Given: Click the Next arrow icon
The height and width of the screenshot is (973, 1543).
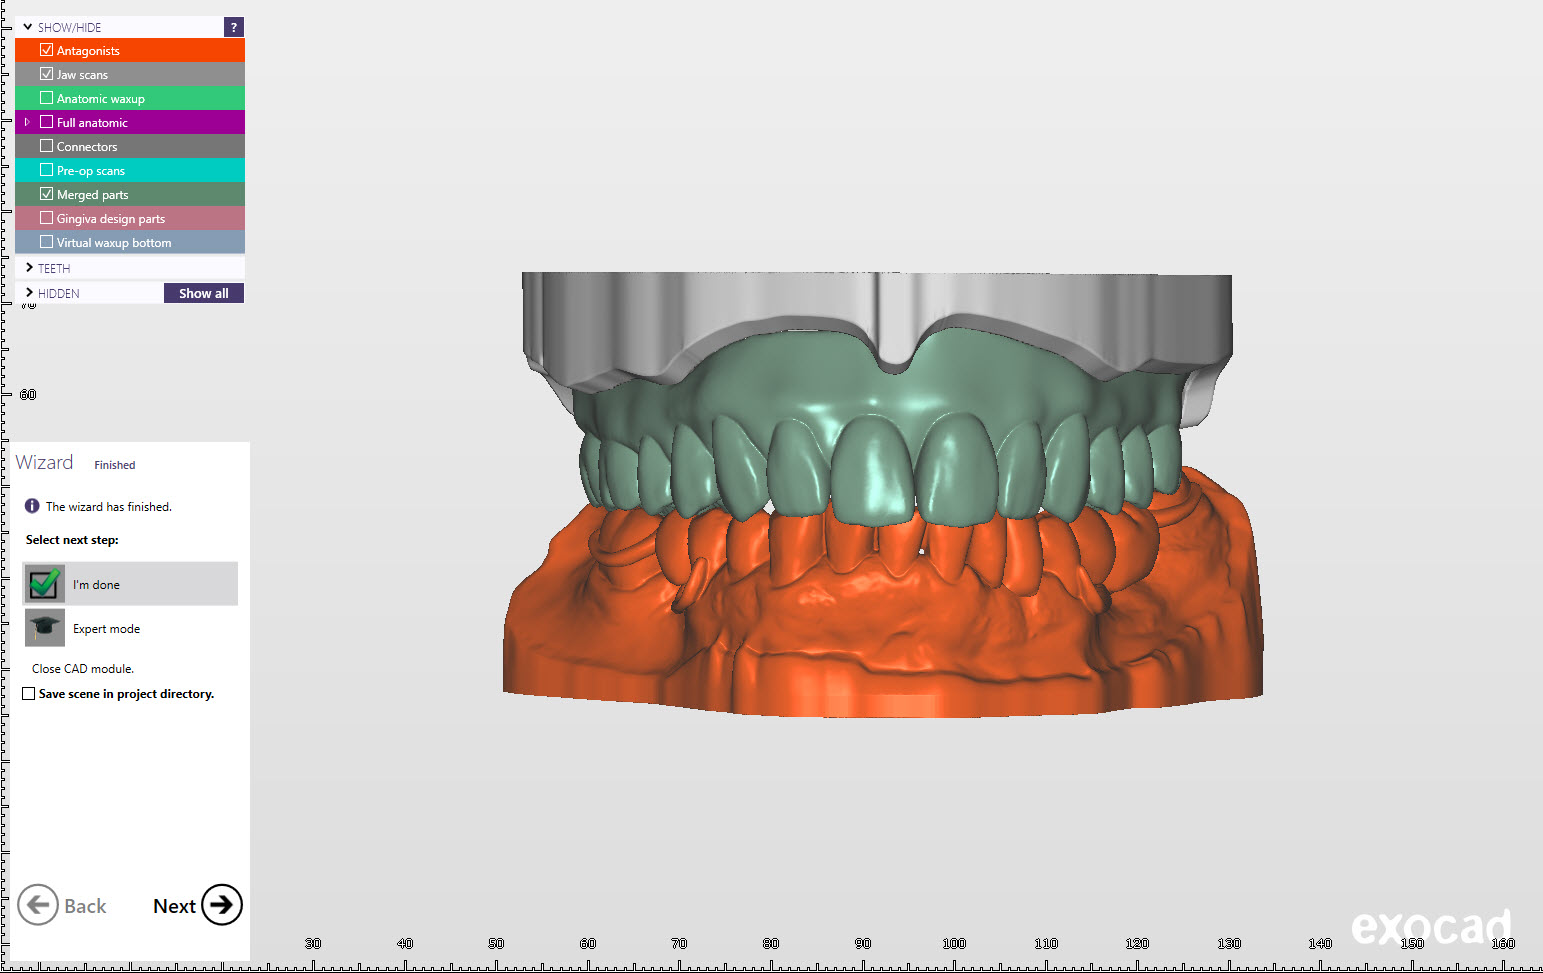Looking at the screenshot, I should 222,905.
